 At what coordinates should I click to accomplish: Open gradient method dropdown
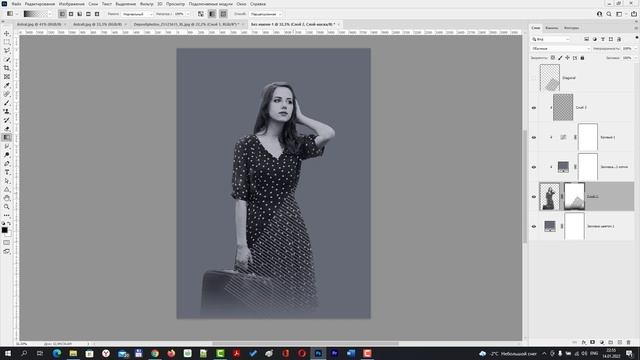pos(265,14)
